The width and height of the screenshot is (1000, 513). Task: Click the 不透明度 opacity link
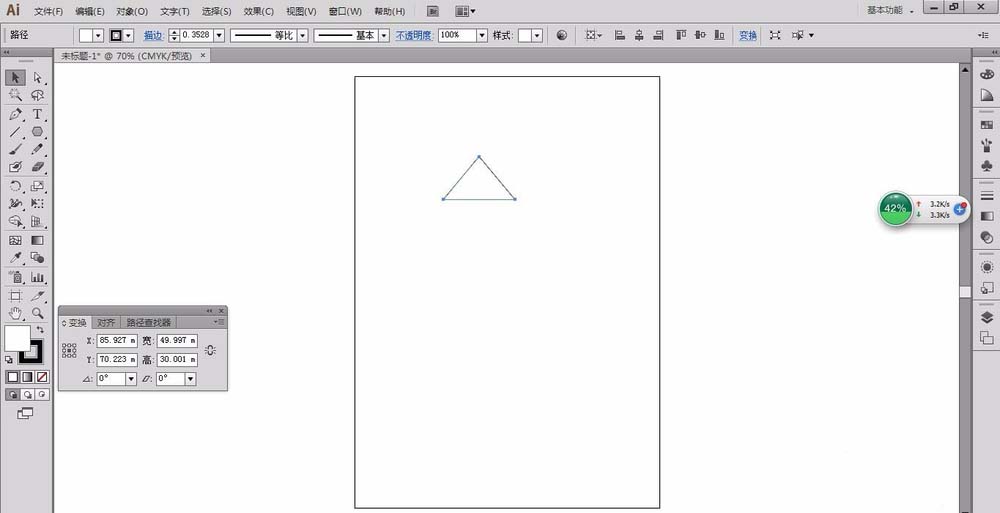click(x=415, y=36)
